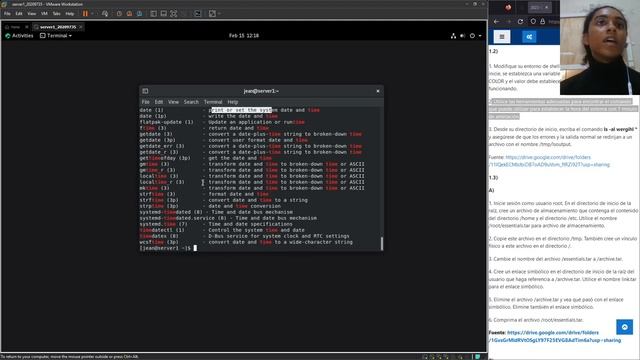
Task: Open the VMware Help menu
Action: pos(70,13)
